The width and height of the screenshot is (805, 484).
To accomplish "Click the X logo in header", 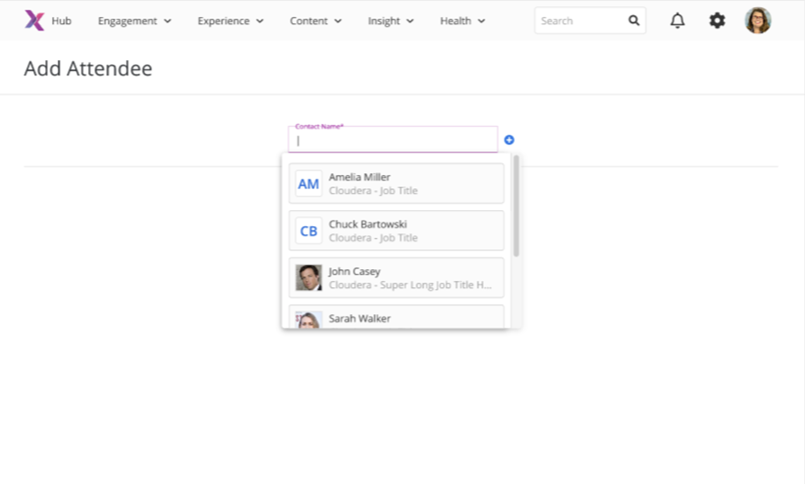I will point(34,20).
